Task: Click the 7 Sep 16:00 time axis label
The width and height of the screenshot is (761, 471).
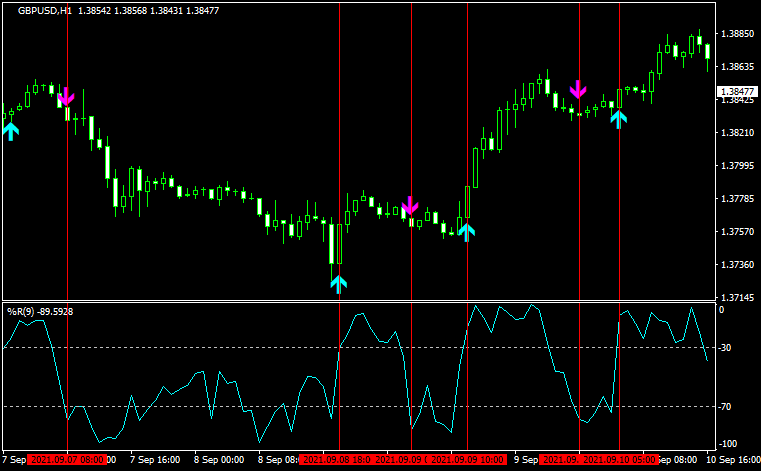Action: (155, 460)
